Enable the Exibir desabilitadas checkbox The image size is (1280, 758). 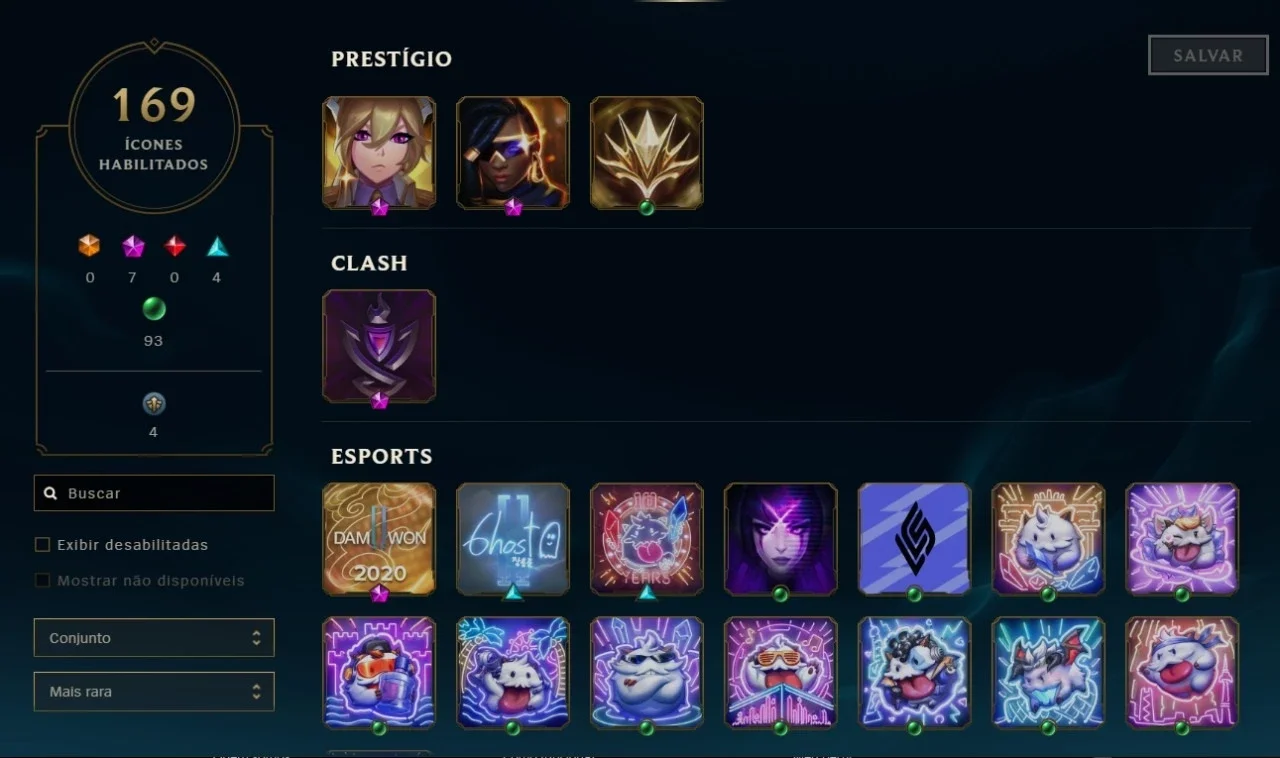coord(42,545)
